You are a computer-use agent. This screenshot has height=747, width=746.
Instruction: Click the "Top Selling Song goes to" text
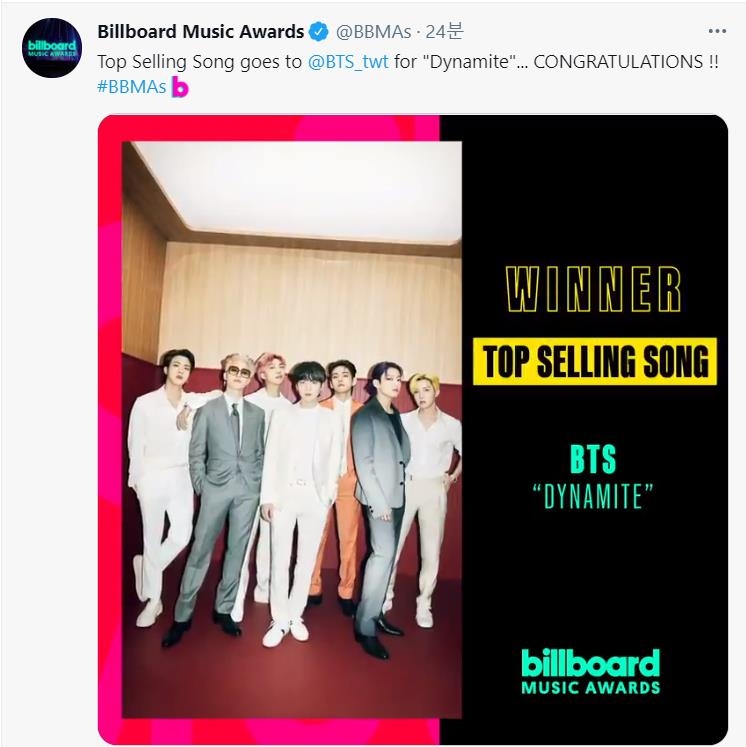point(199,61)
